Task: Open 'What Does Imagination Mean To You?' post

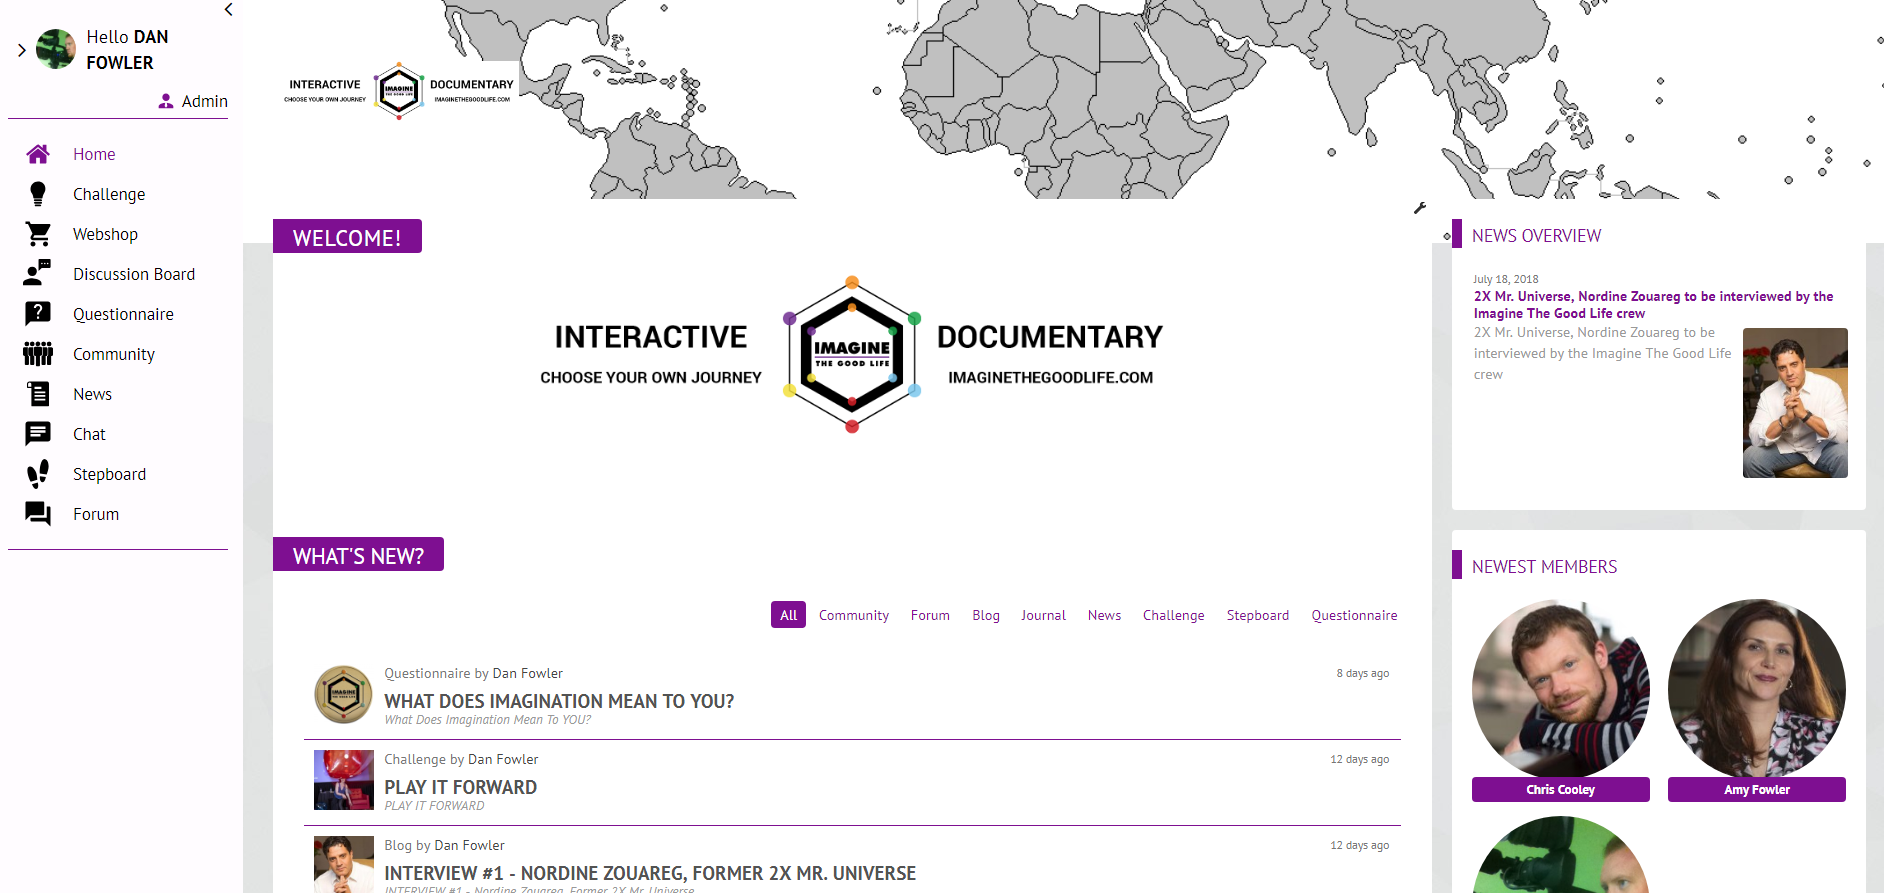Action: coord(559,701)
